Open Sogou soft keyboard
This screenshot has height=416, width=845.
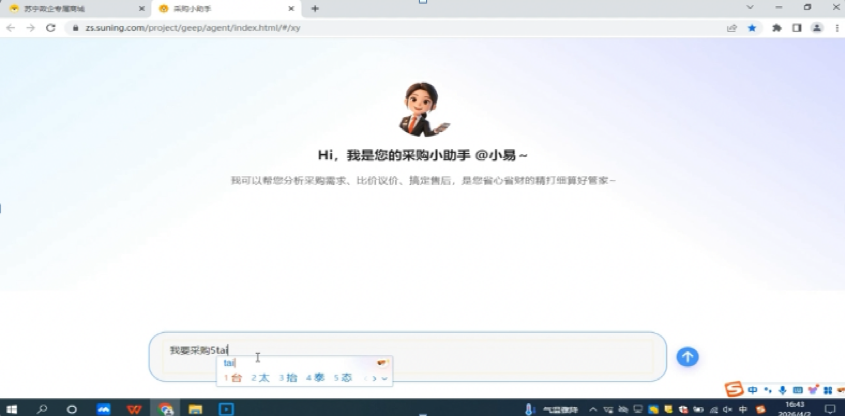798,390
